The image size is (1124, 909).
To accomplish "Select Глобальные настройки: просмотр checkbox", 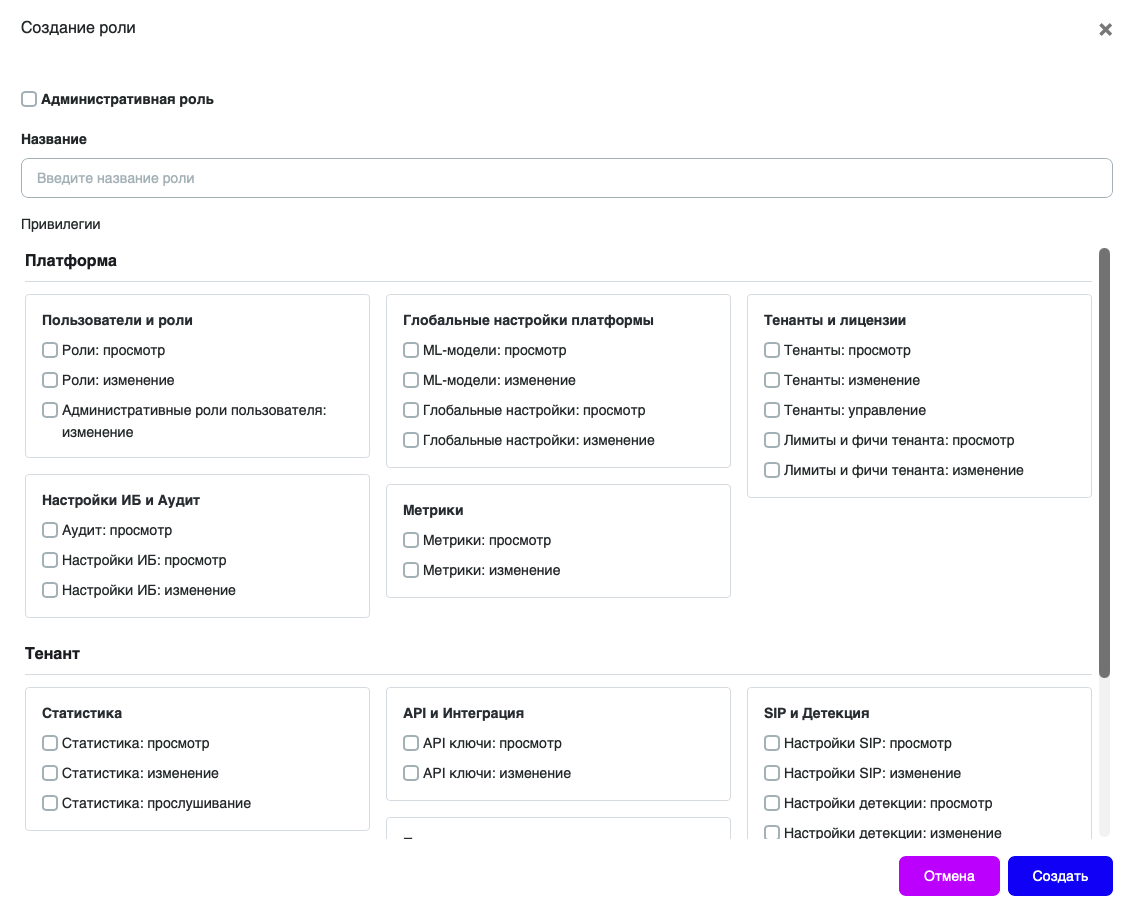I will pos(411,410).
